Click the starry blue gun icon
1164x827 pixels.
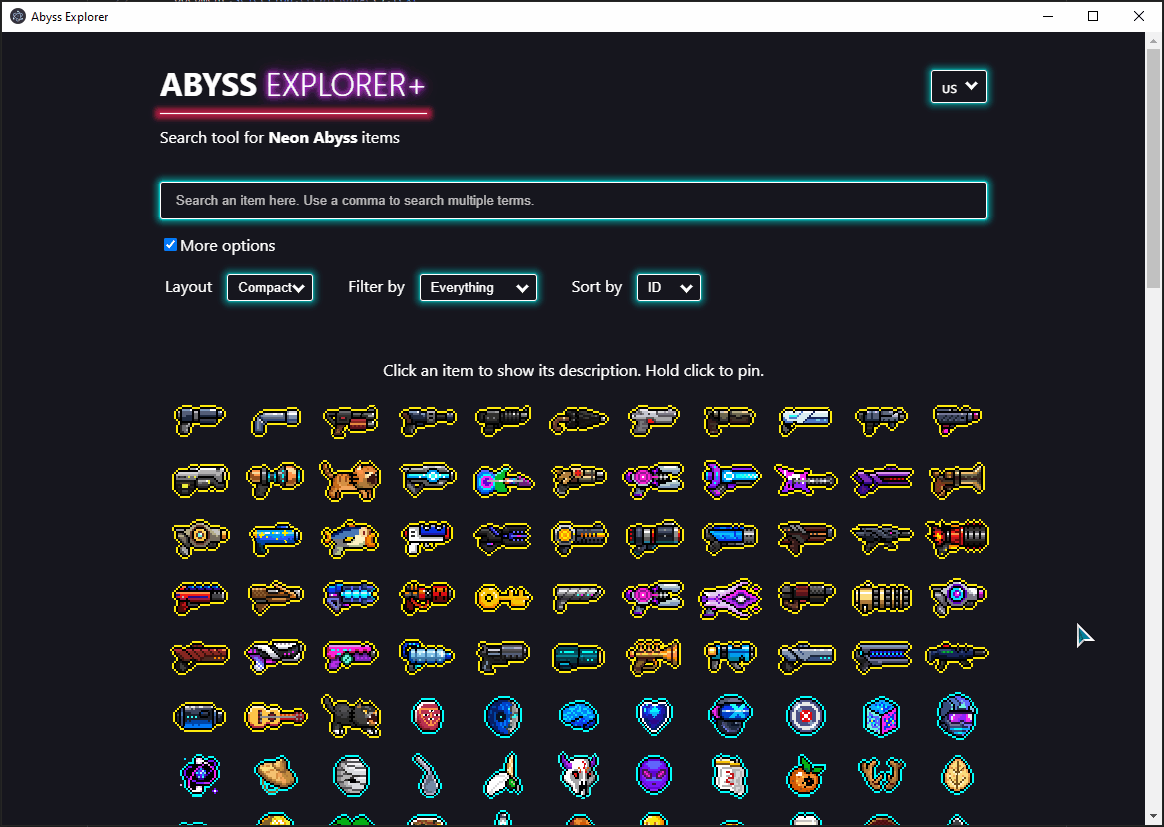tap(275, 538)
